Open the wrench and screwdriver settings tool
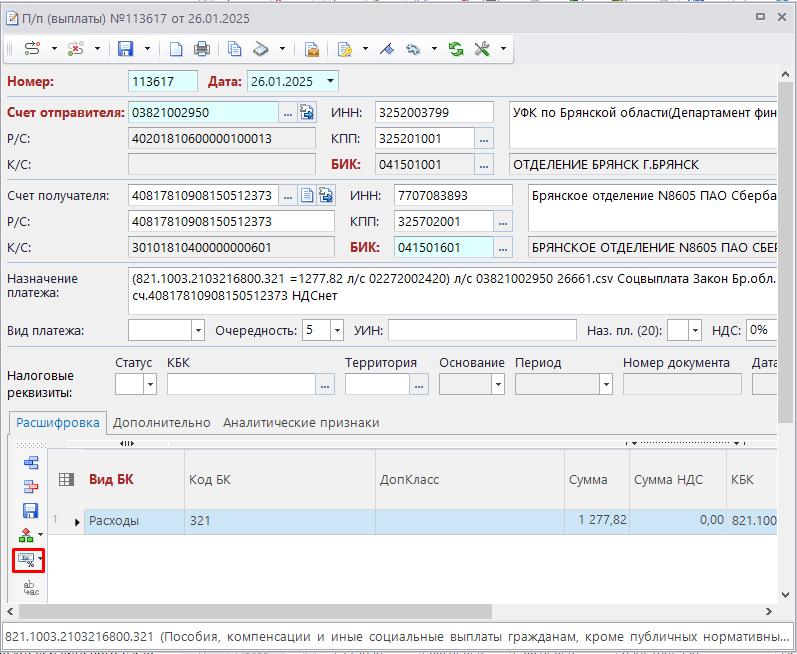This screenshot has height=654, width=797. pos(482,48)
